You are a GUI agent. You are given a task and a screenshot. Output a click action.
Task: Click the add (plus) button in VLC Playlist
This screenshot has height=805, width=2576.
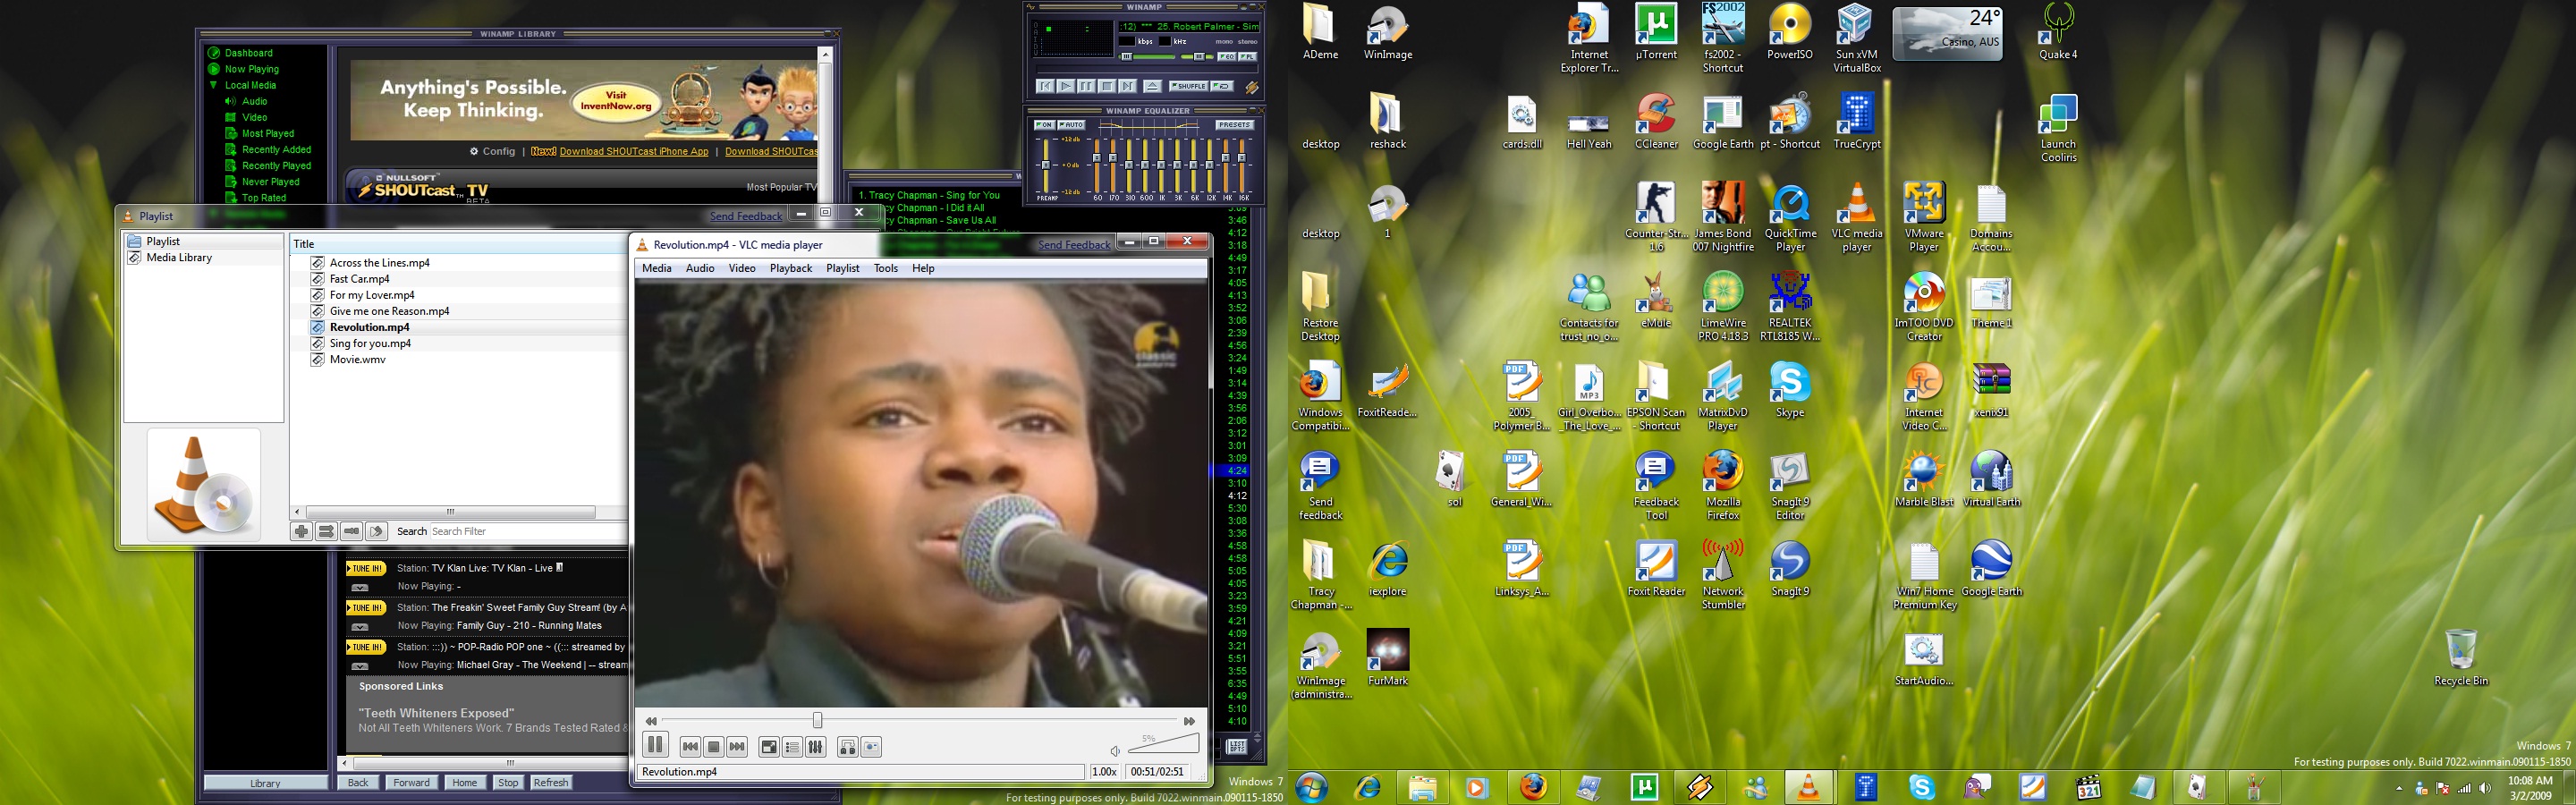pos(301,532)
